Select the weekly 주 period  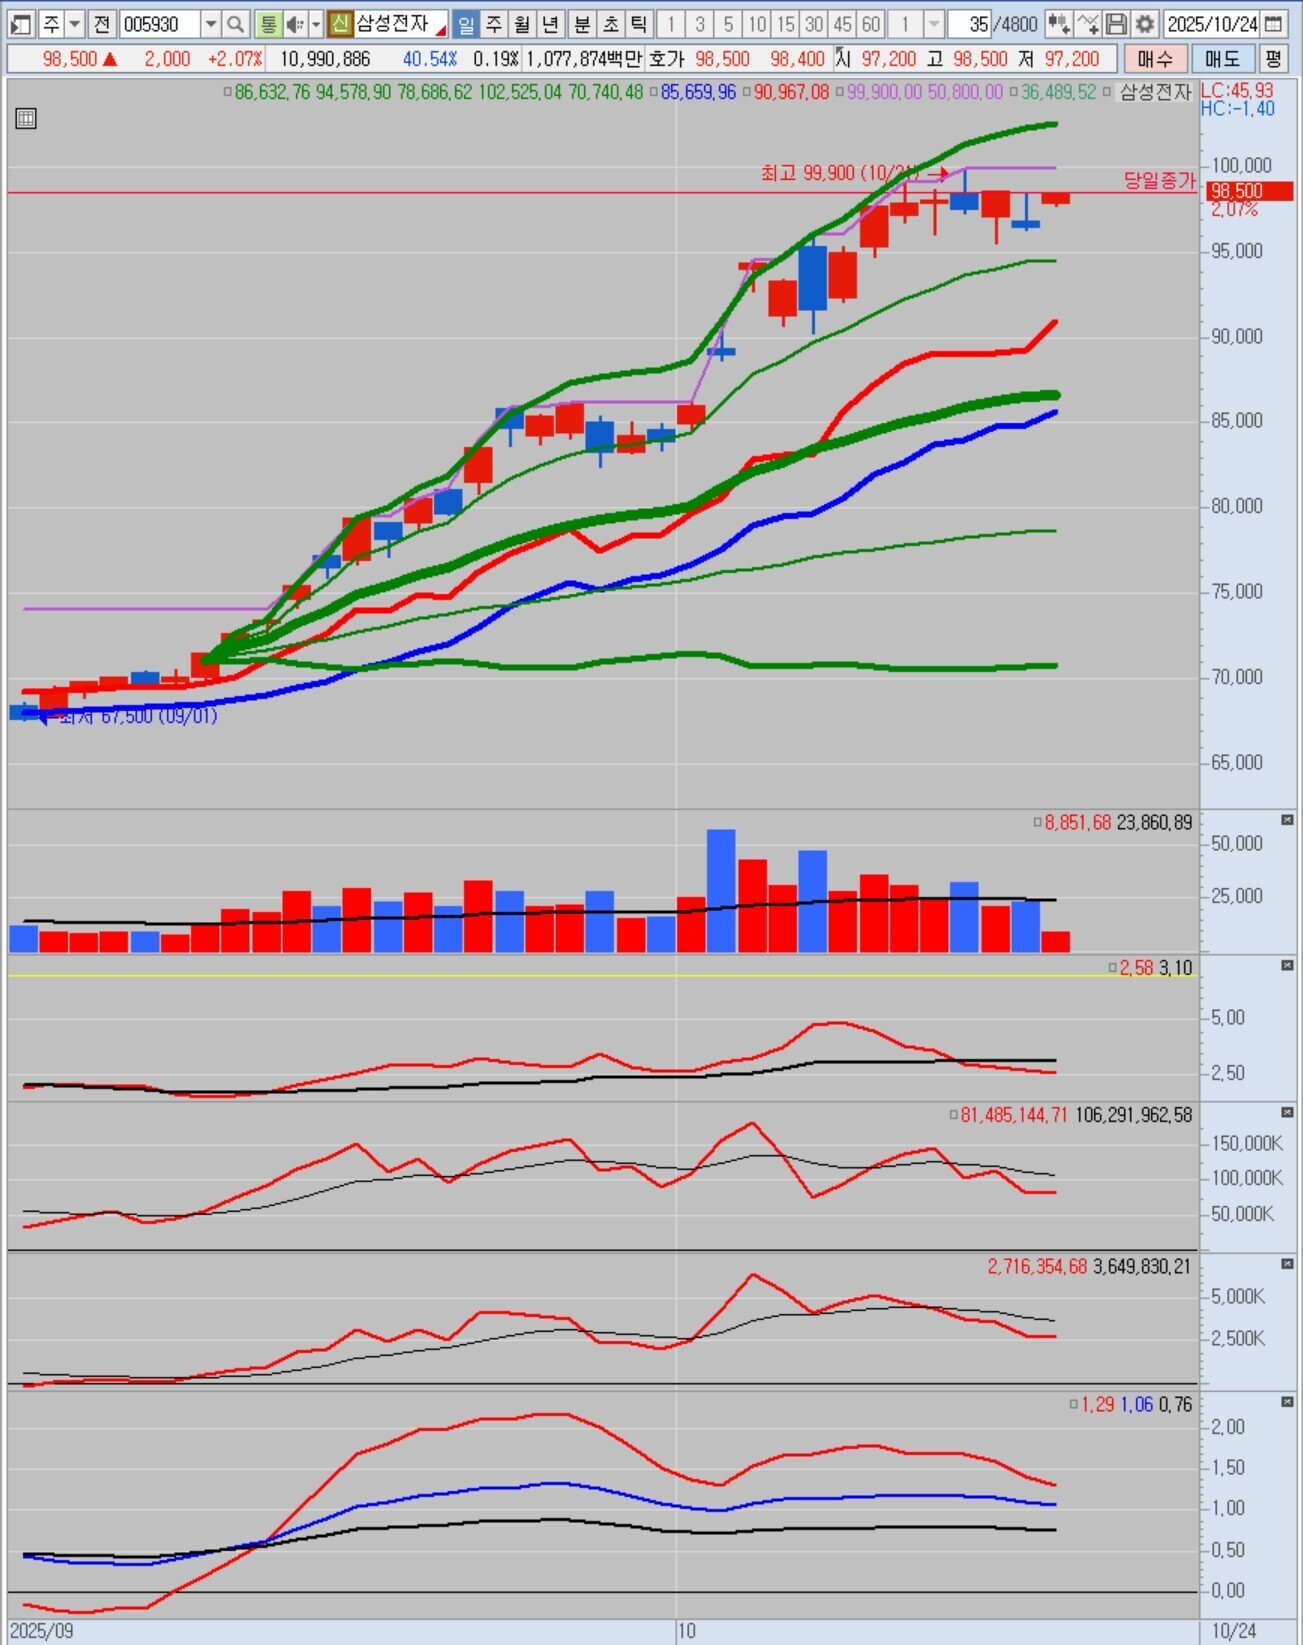click(x=494, y=24)
